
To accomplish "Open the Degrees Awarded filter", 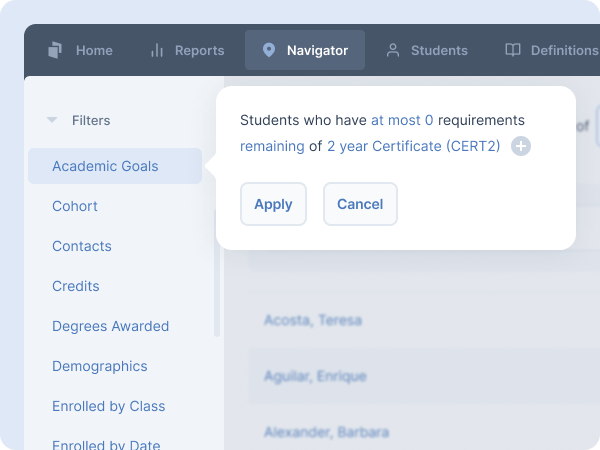I will click(x=110, y=326).
